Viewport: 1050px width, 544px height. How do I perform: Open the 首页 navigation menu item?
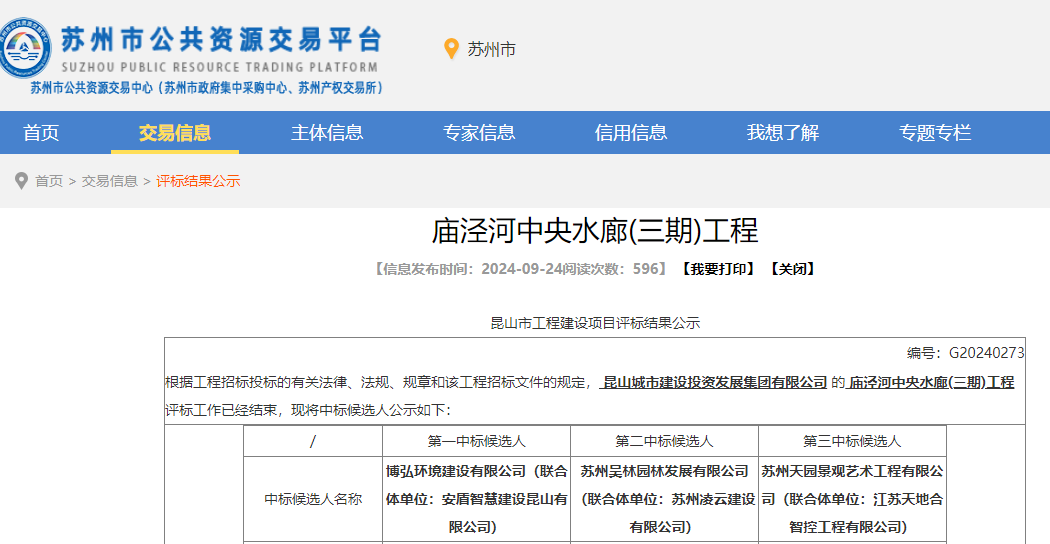click(41, 133)
